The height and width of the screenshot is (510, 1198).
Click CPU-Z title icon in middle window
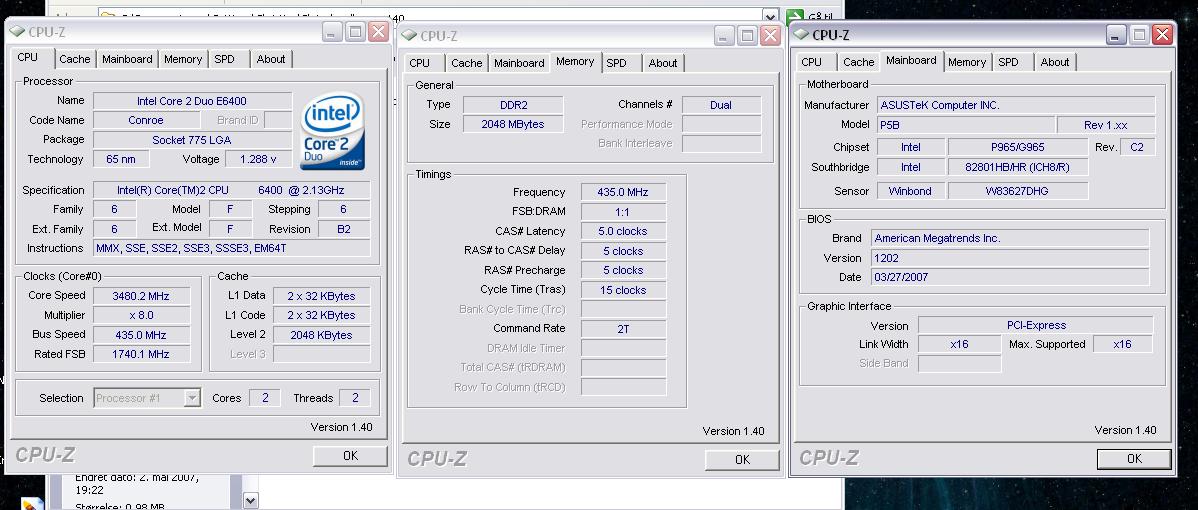[x=410, y=35]
